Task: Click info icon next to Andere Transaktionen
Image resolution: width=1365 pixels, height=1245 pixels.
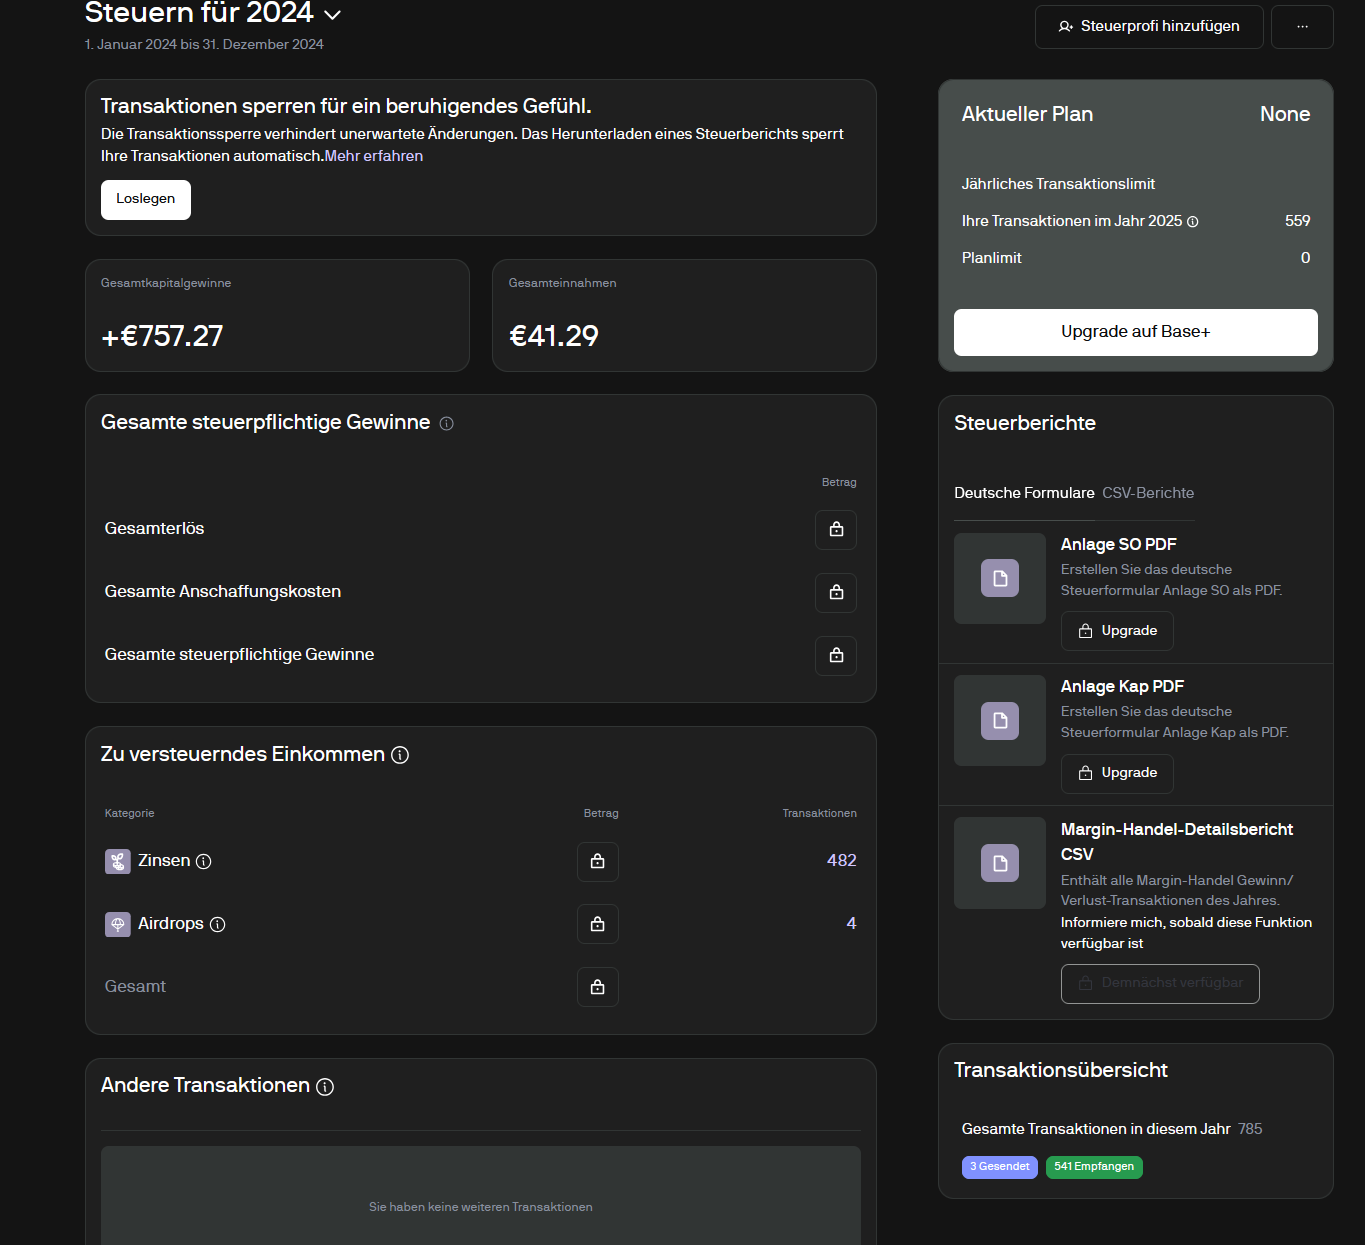Action: 325,1087
